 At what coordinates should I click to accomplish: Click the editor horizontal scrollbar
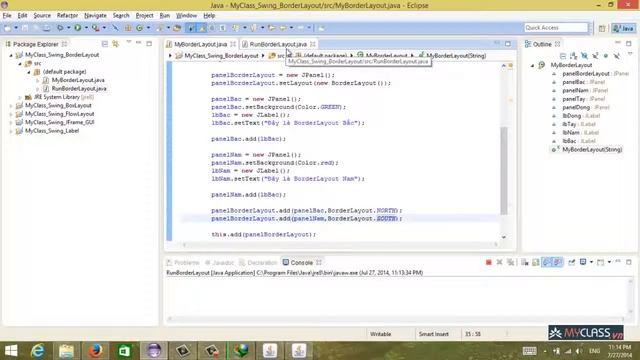point(340,244)
